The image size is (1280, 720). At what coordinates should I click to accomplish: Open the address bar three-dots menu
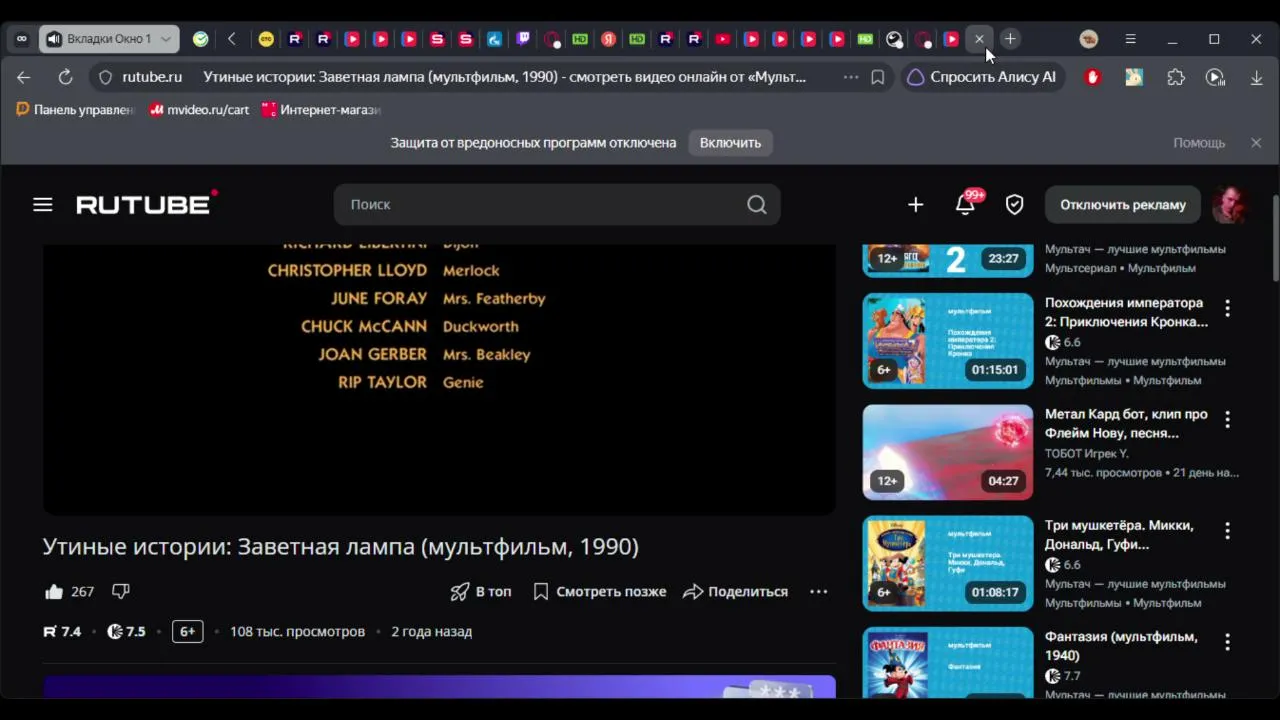(851, 77)
